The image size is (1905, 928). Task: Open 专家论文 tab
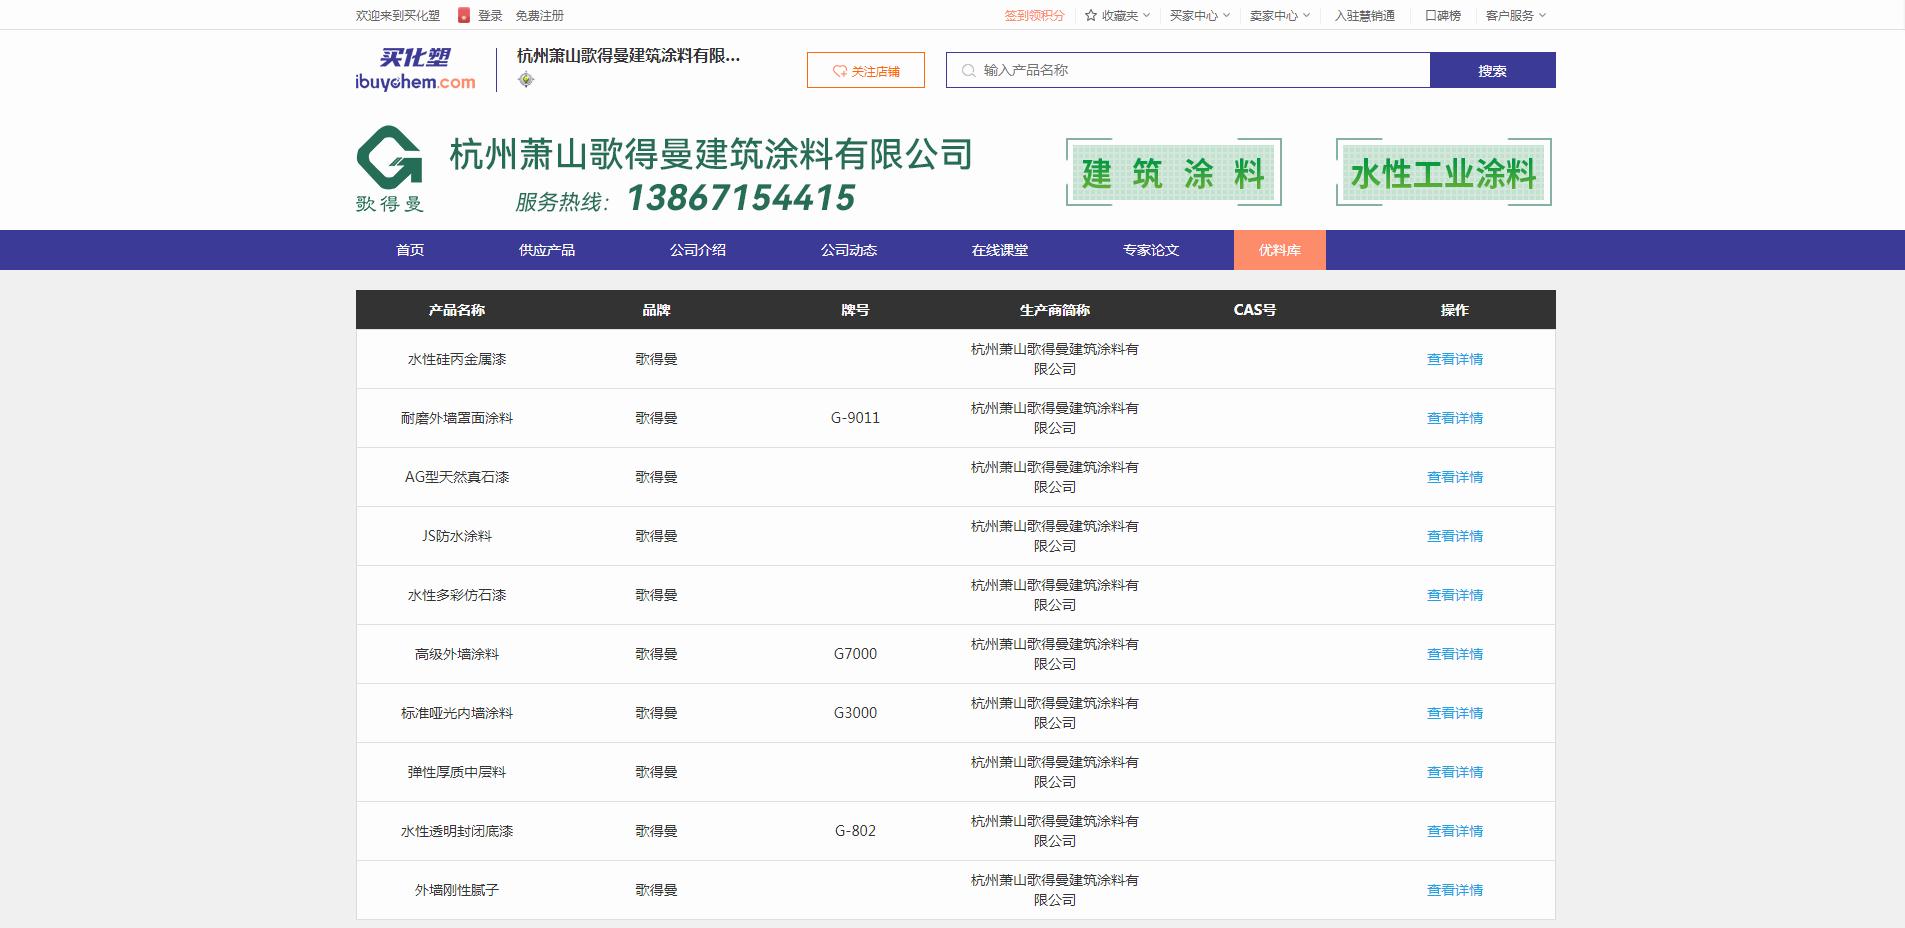pyautogui.click(x=1151, y=250)
